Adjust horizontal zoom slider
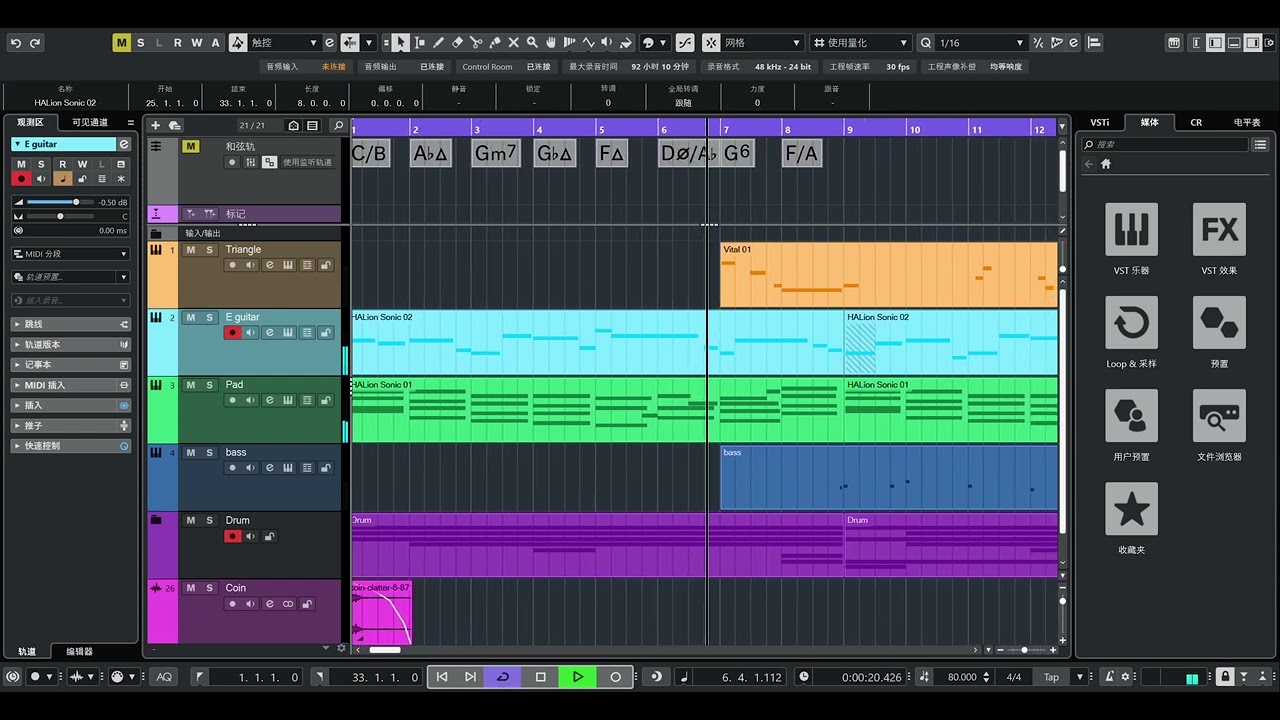The height and width of the screenshot is (720, 1280). point(1025,650)
